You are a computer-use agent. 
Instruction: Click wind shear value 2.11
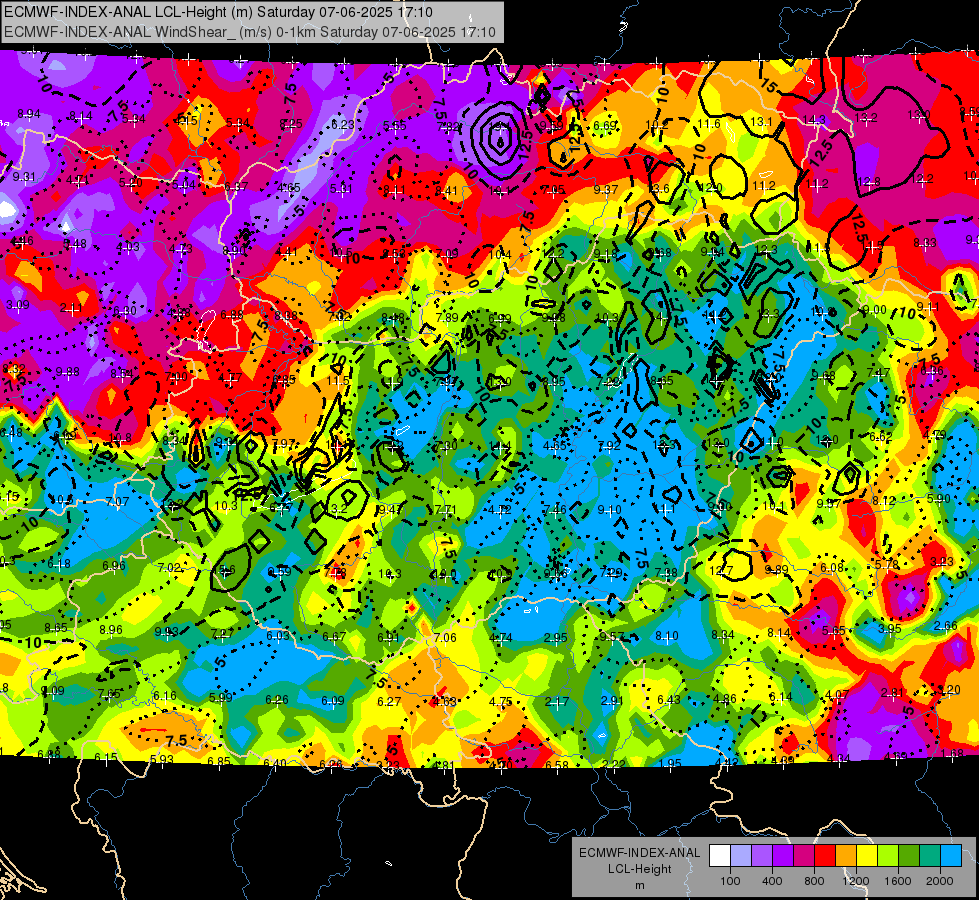(71, 308)
